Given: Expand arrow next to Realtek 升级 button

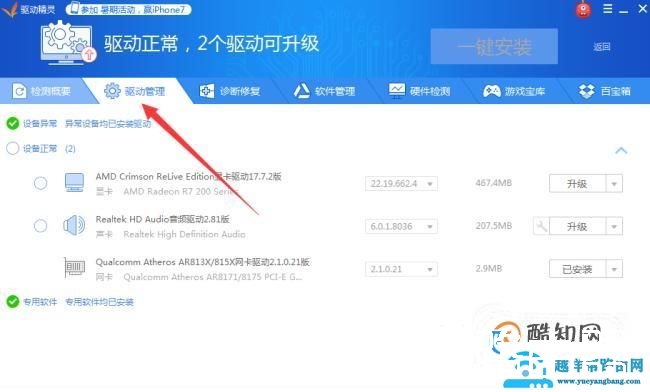Looking at the screenshot, I should pos(614,226).
